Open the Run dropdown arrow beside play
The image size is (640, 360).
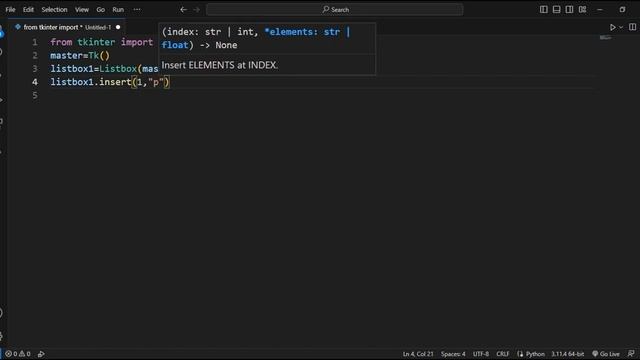click(x=621, y=27)
